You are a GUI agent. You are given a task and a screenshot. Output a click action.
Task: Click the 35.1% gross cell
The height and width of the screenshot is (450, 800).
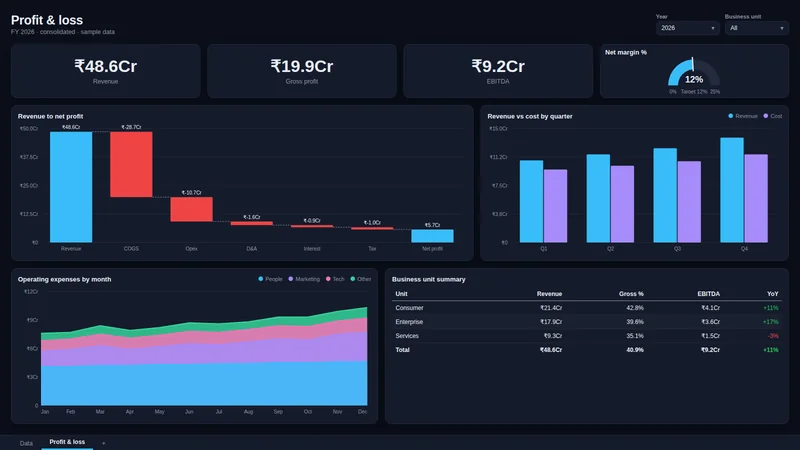[635, 336]
